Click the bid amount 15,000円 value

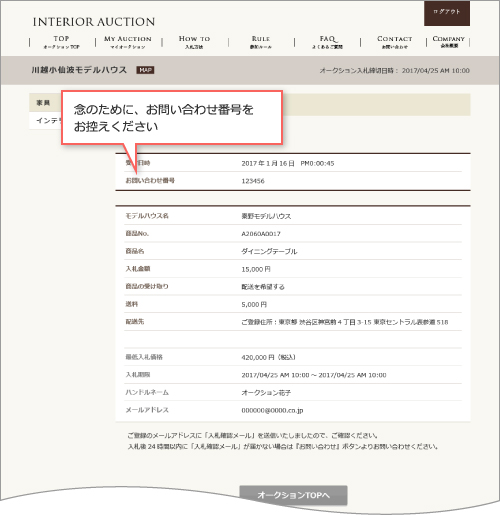pyautogui.click(x=256, y=269)
